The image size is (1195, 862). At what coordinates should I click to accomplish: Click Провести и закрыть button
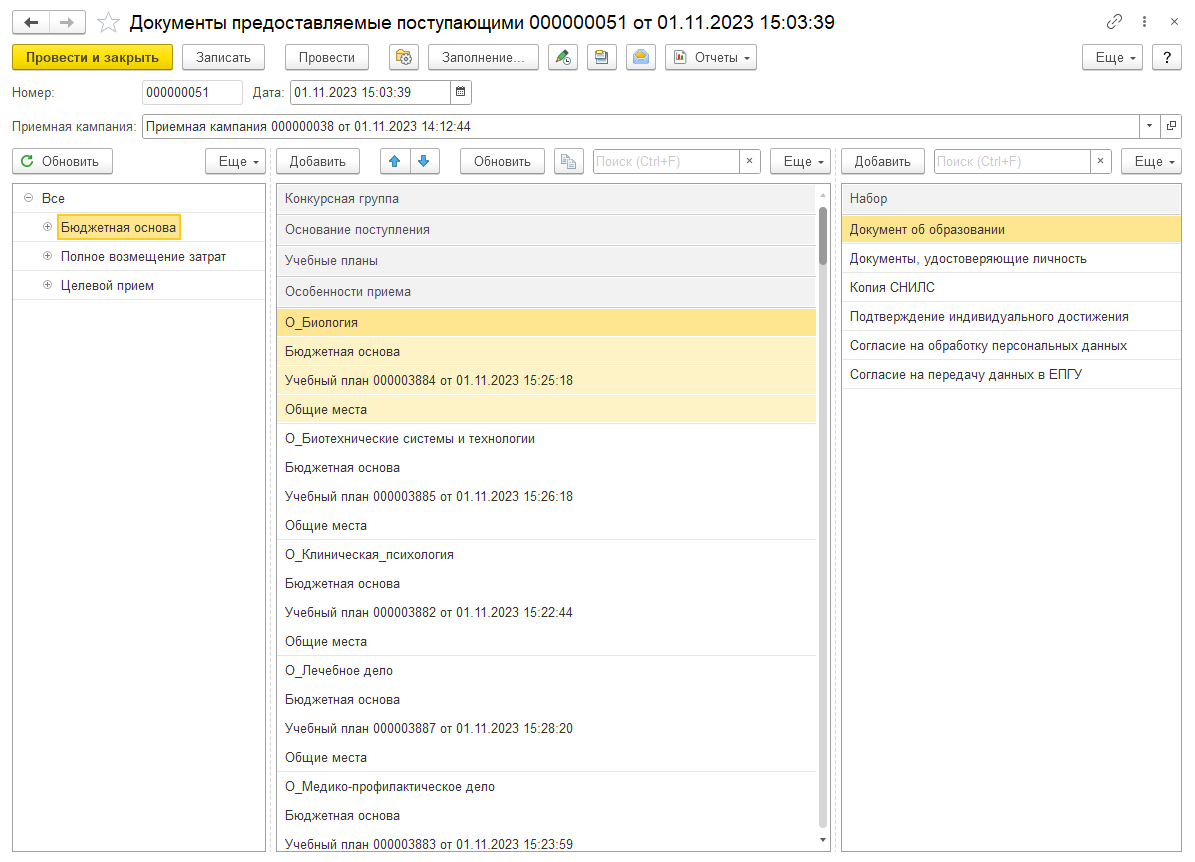[x=92, y=57]
